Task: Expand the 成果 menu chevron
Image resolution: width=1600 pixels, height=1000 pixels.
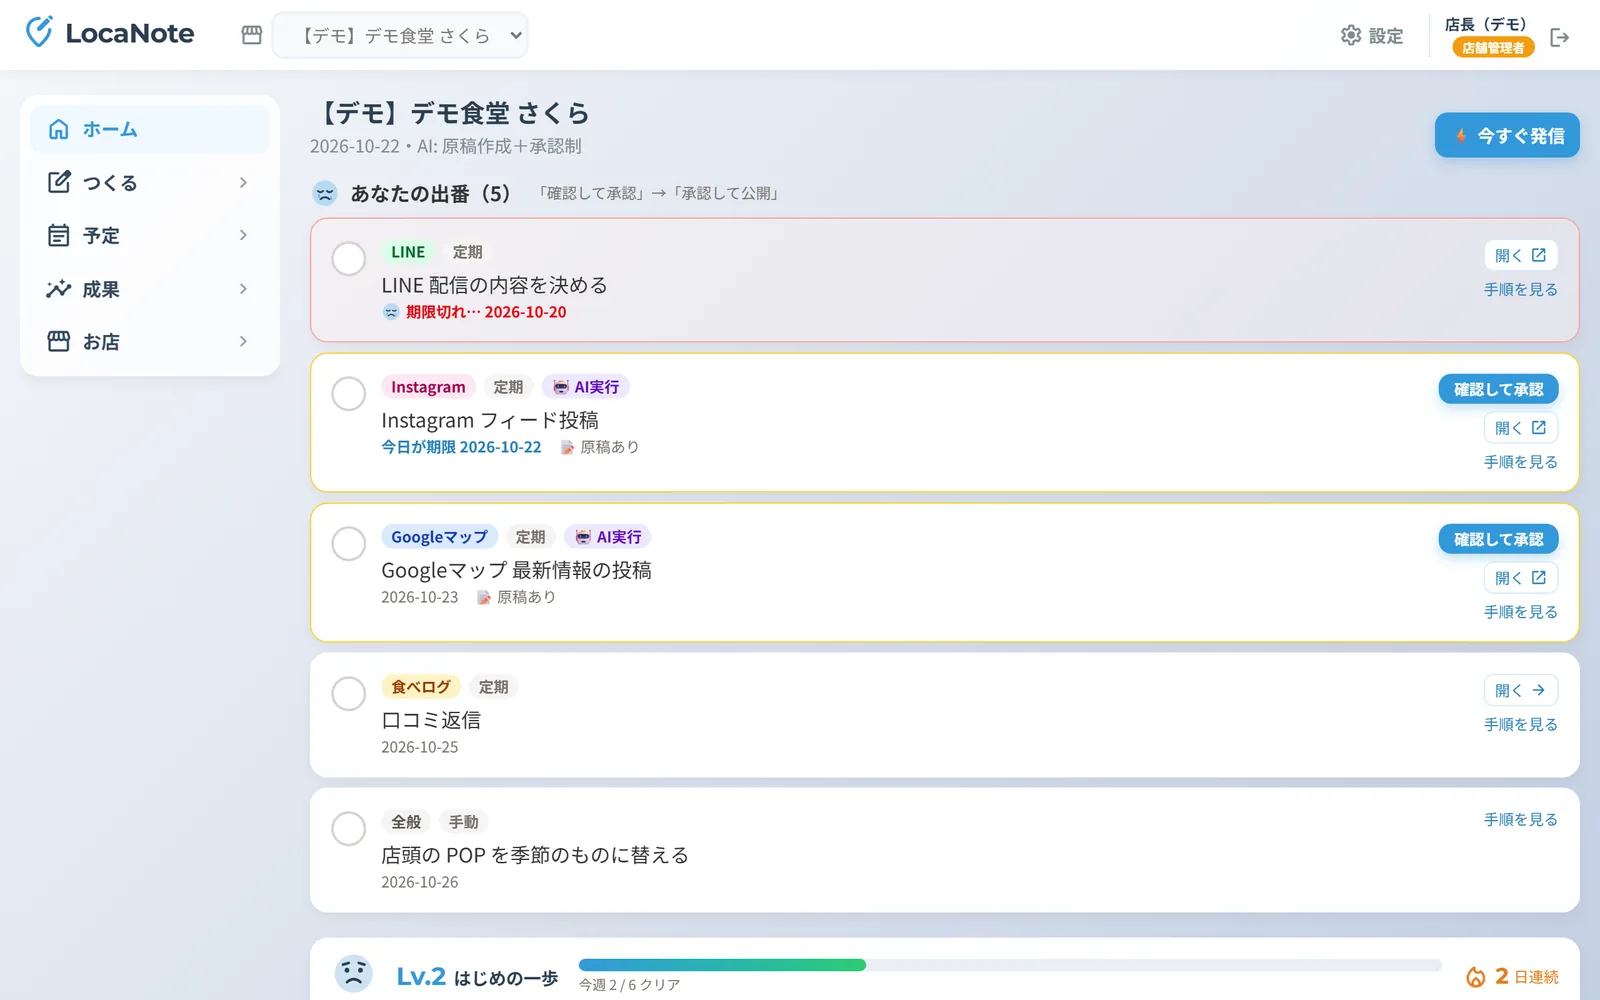Action: (x=243, y=288)
